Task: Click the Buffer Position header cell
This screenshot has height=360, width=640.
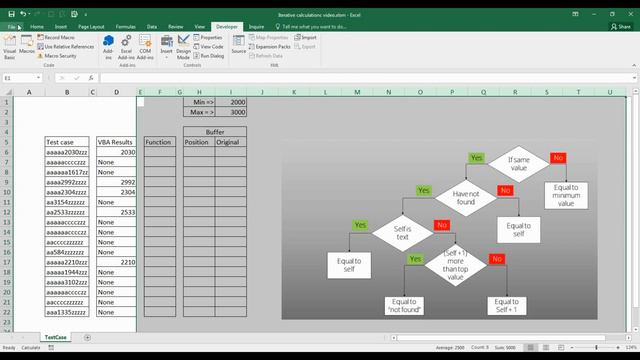Action: [199, 142]
